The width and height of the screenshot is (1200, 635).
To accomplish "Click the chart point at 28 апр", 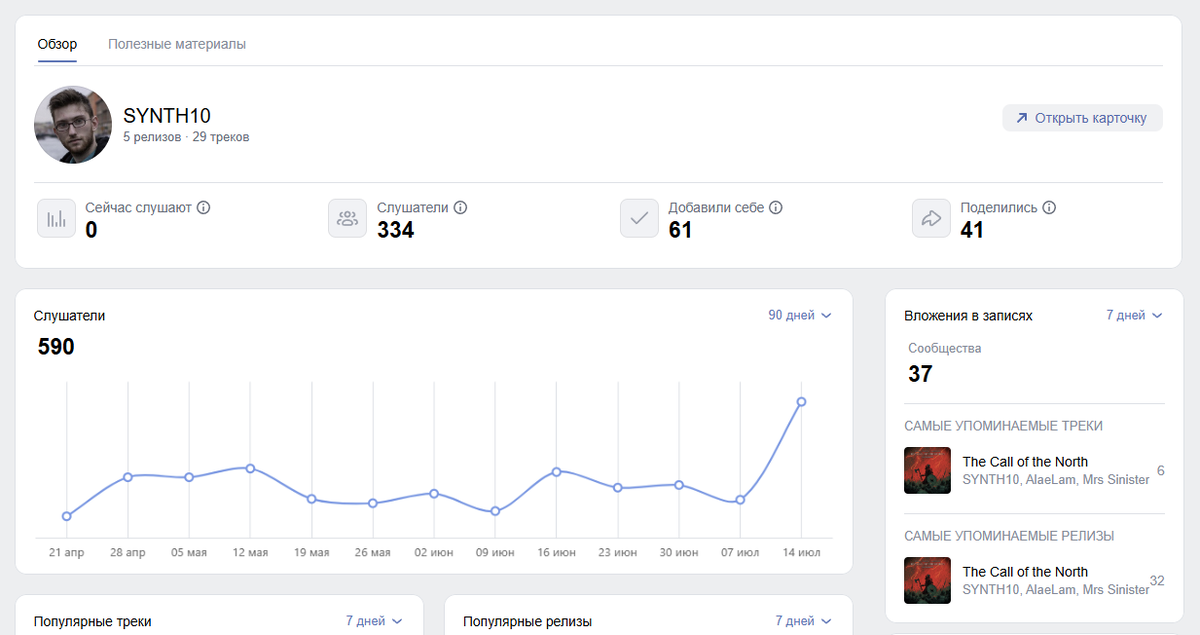I will [128, 476].
